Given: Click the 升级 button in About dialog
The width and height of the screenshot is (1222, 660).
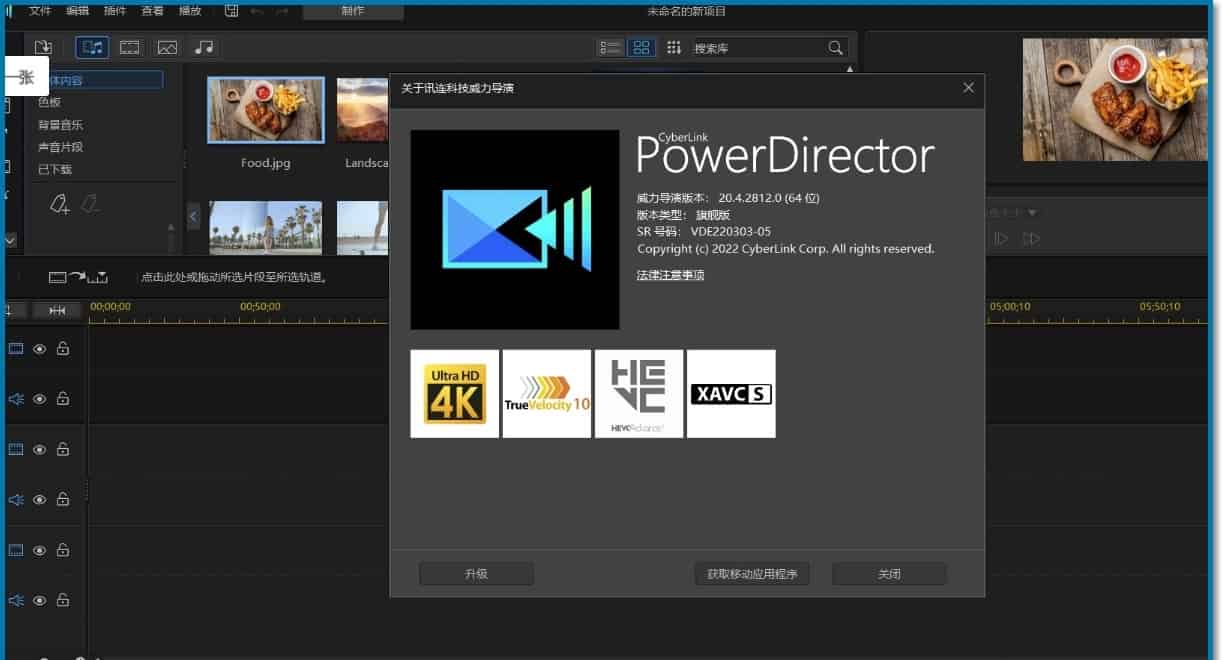Looking at the screenshot, I should [x=476, y=574].
